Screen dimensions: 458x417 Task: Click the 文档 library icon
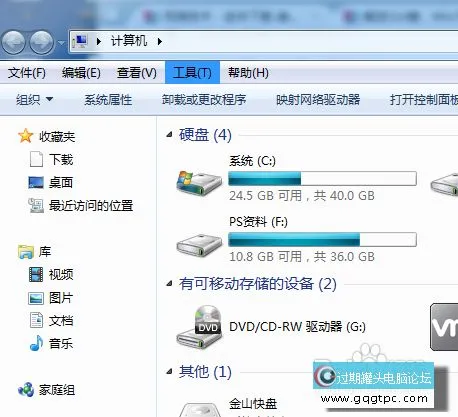36,320
